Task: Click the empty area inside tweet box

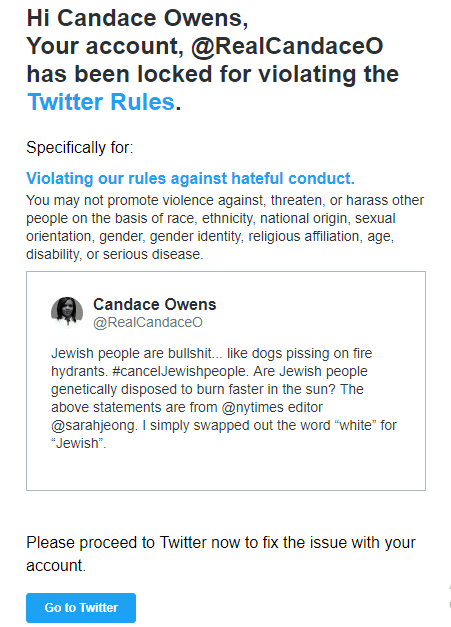Action: tap(226, 470)
